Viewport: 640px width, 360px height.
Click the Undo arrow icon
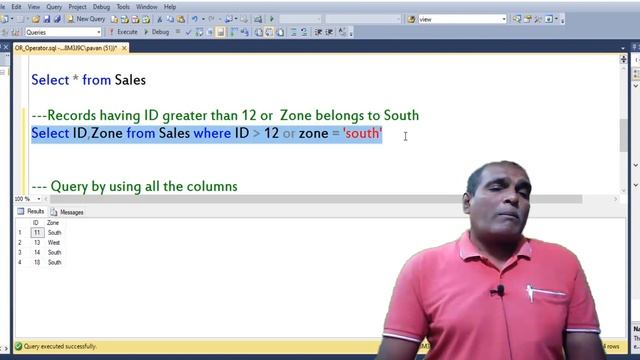pos(195,19)
